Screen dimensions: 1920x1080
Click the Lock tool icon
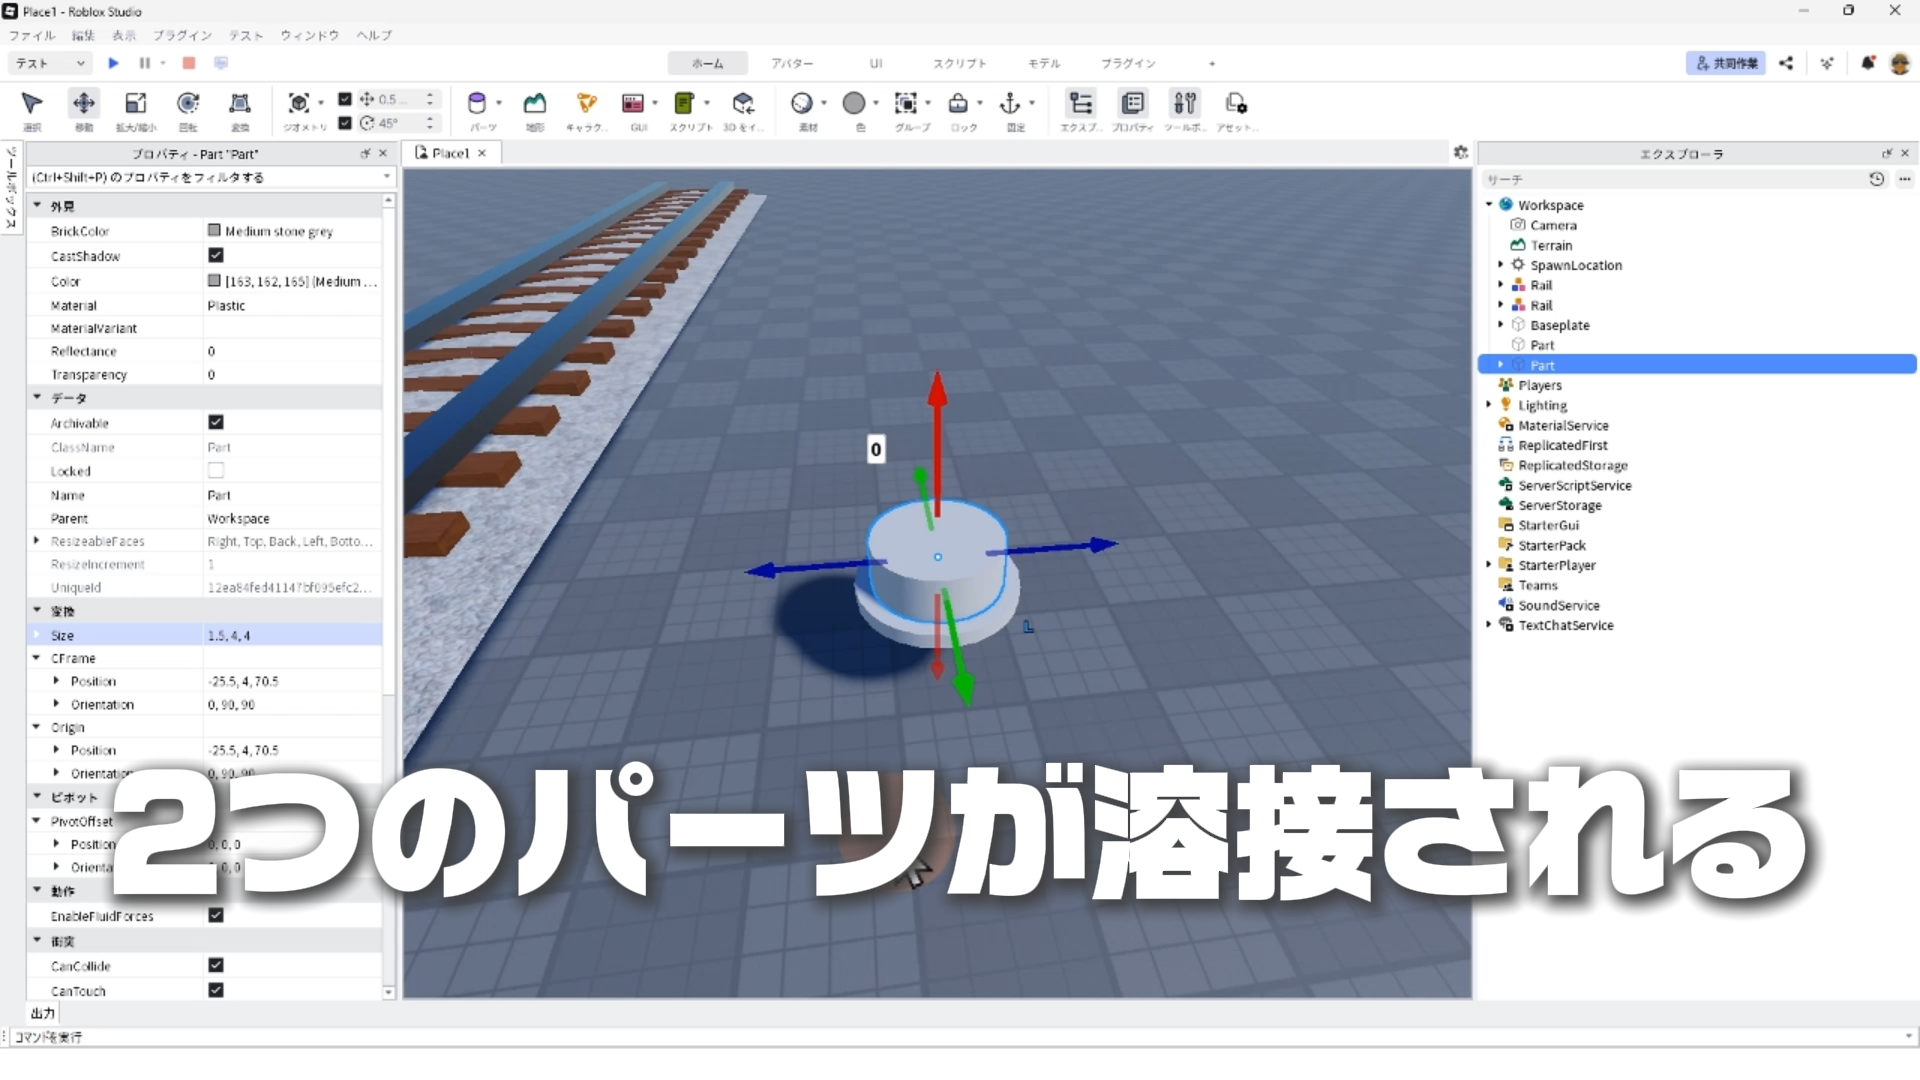coord(958,103)
